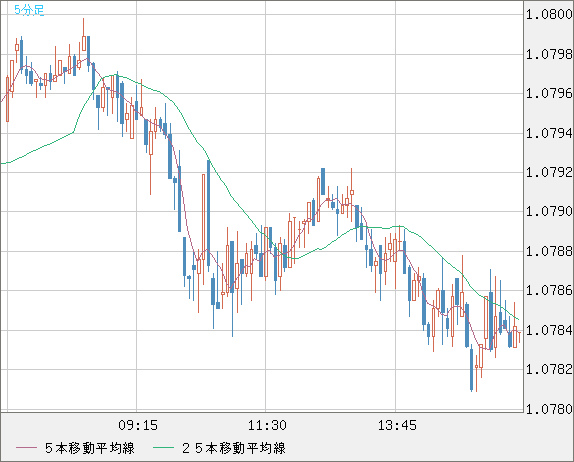
Task: Click the pink 5-period moving average legend line
Action: click(26, 448)
